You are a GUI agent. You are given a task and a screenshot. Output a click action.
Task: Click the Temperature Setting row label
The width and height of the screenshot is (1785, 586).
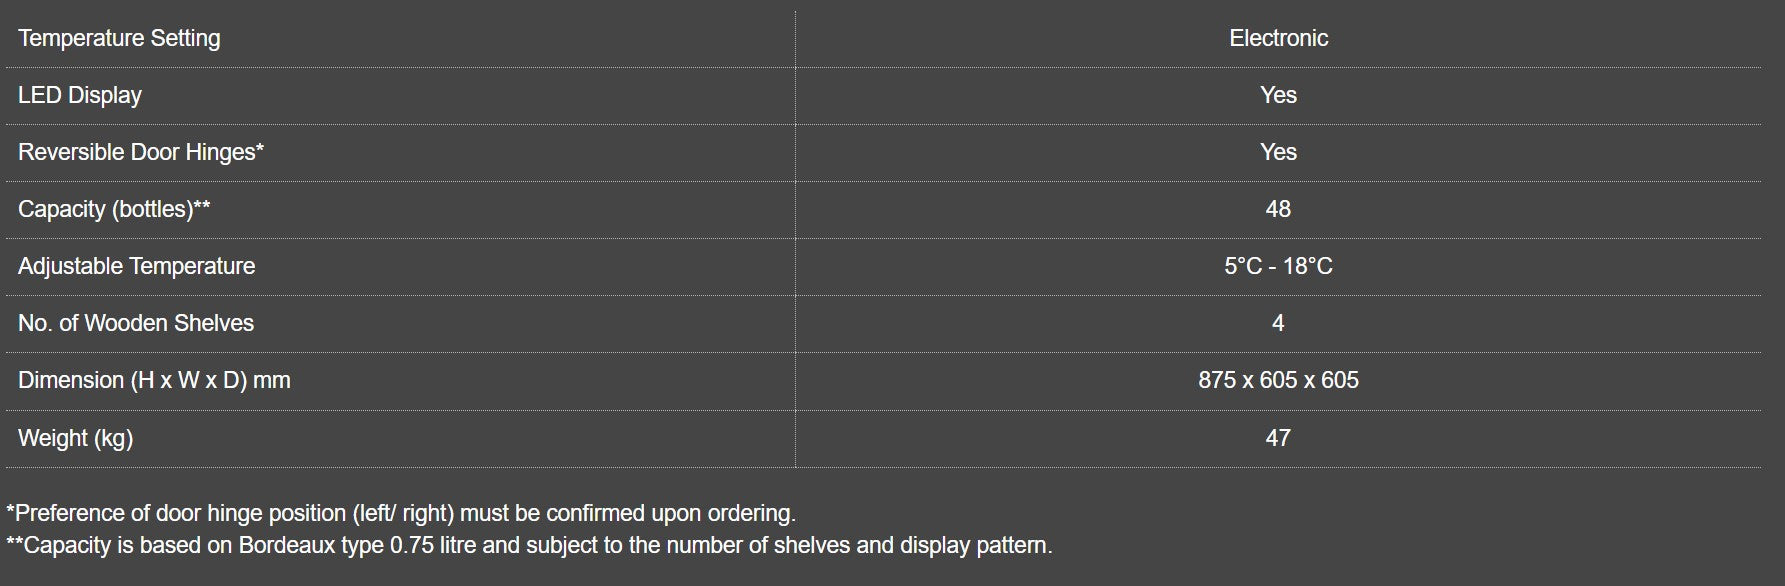pyautogui.click(x=119, y=38)
